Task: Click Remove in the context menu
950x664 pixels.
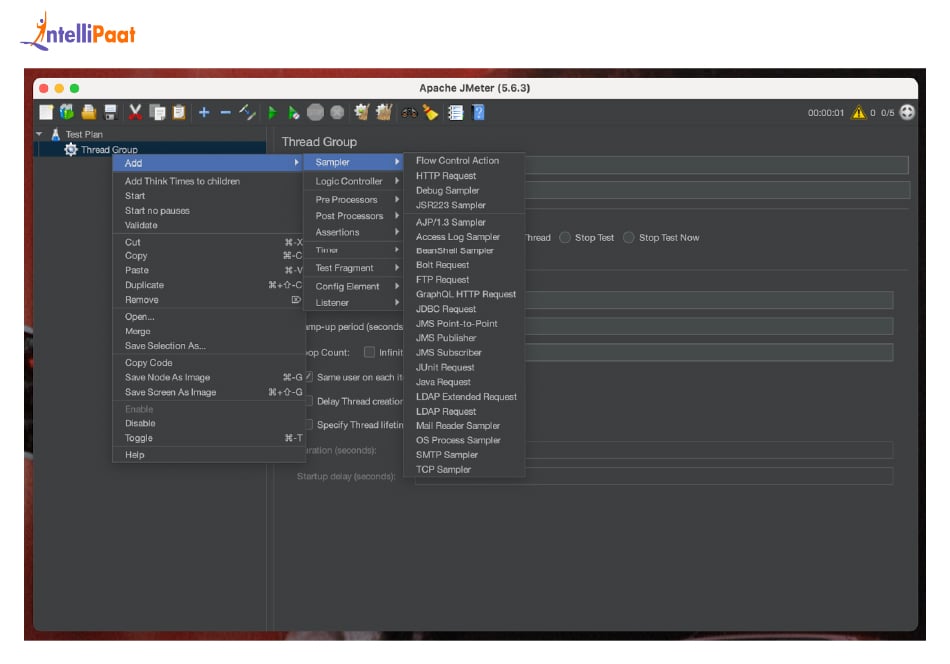Action: [207, 300]
